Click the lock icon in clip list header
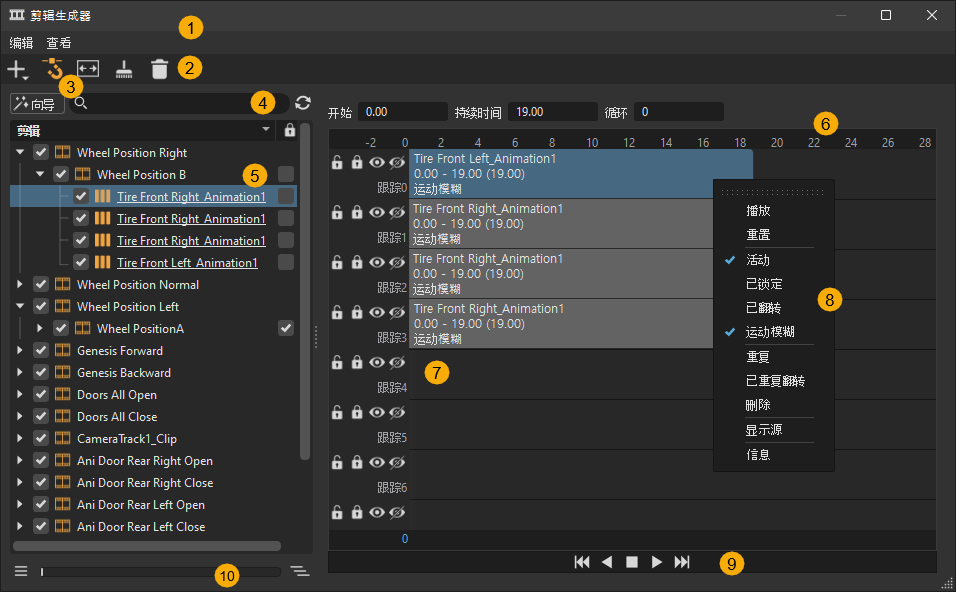Image resolution: width=956 pixels, height=592 pixels. (x=290, y=130)
